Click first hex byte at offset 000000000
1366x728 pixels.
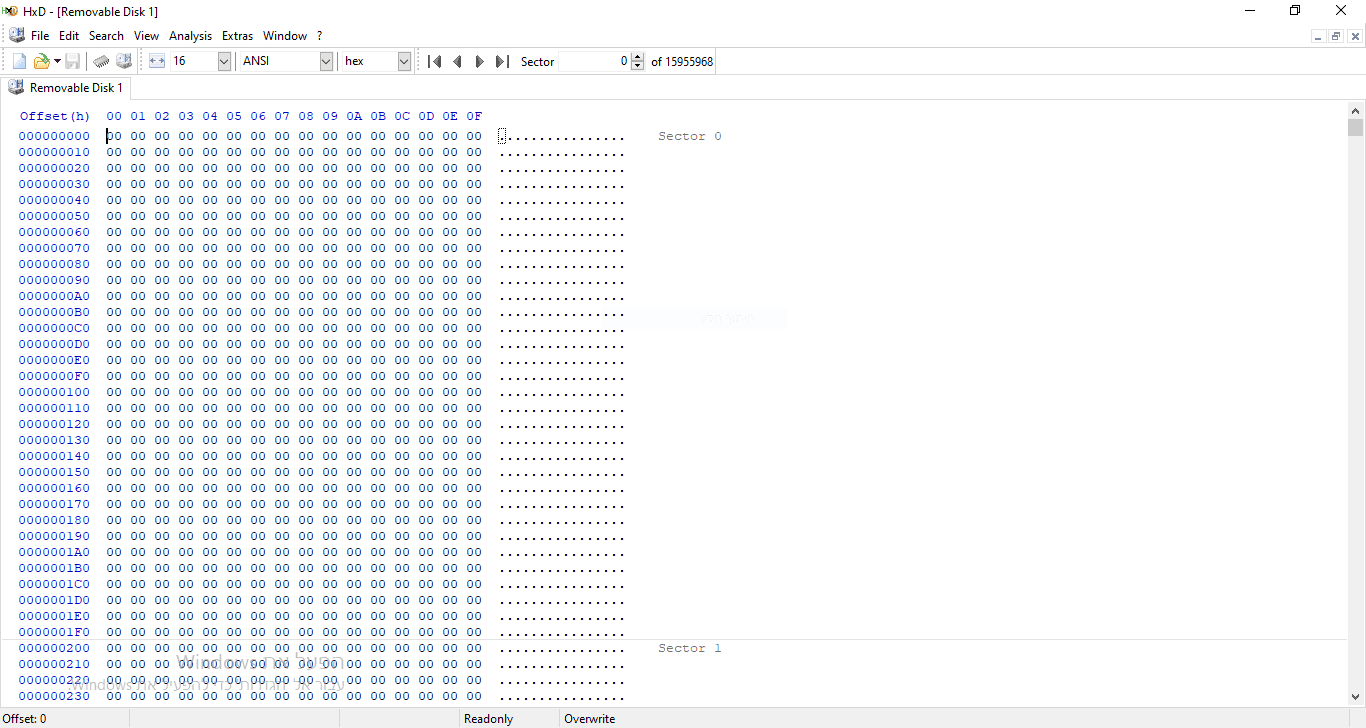[x=114, y=136]
